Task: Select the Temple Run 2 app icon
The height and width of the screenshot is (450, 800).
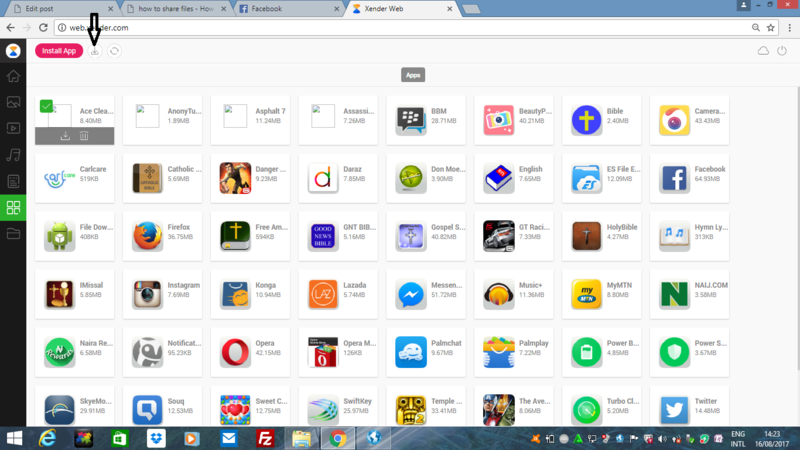Action: click(410, 410)
